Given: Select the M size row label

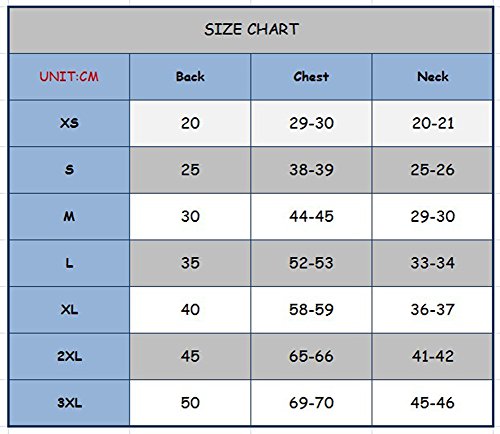Looking at the screenshot, I should (69, 217).
